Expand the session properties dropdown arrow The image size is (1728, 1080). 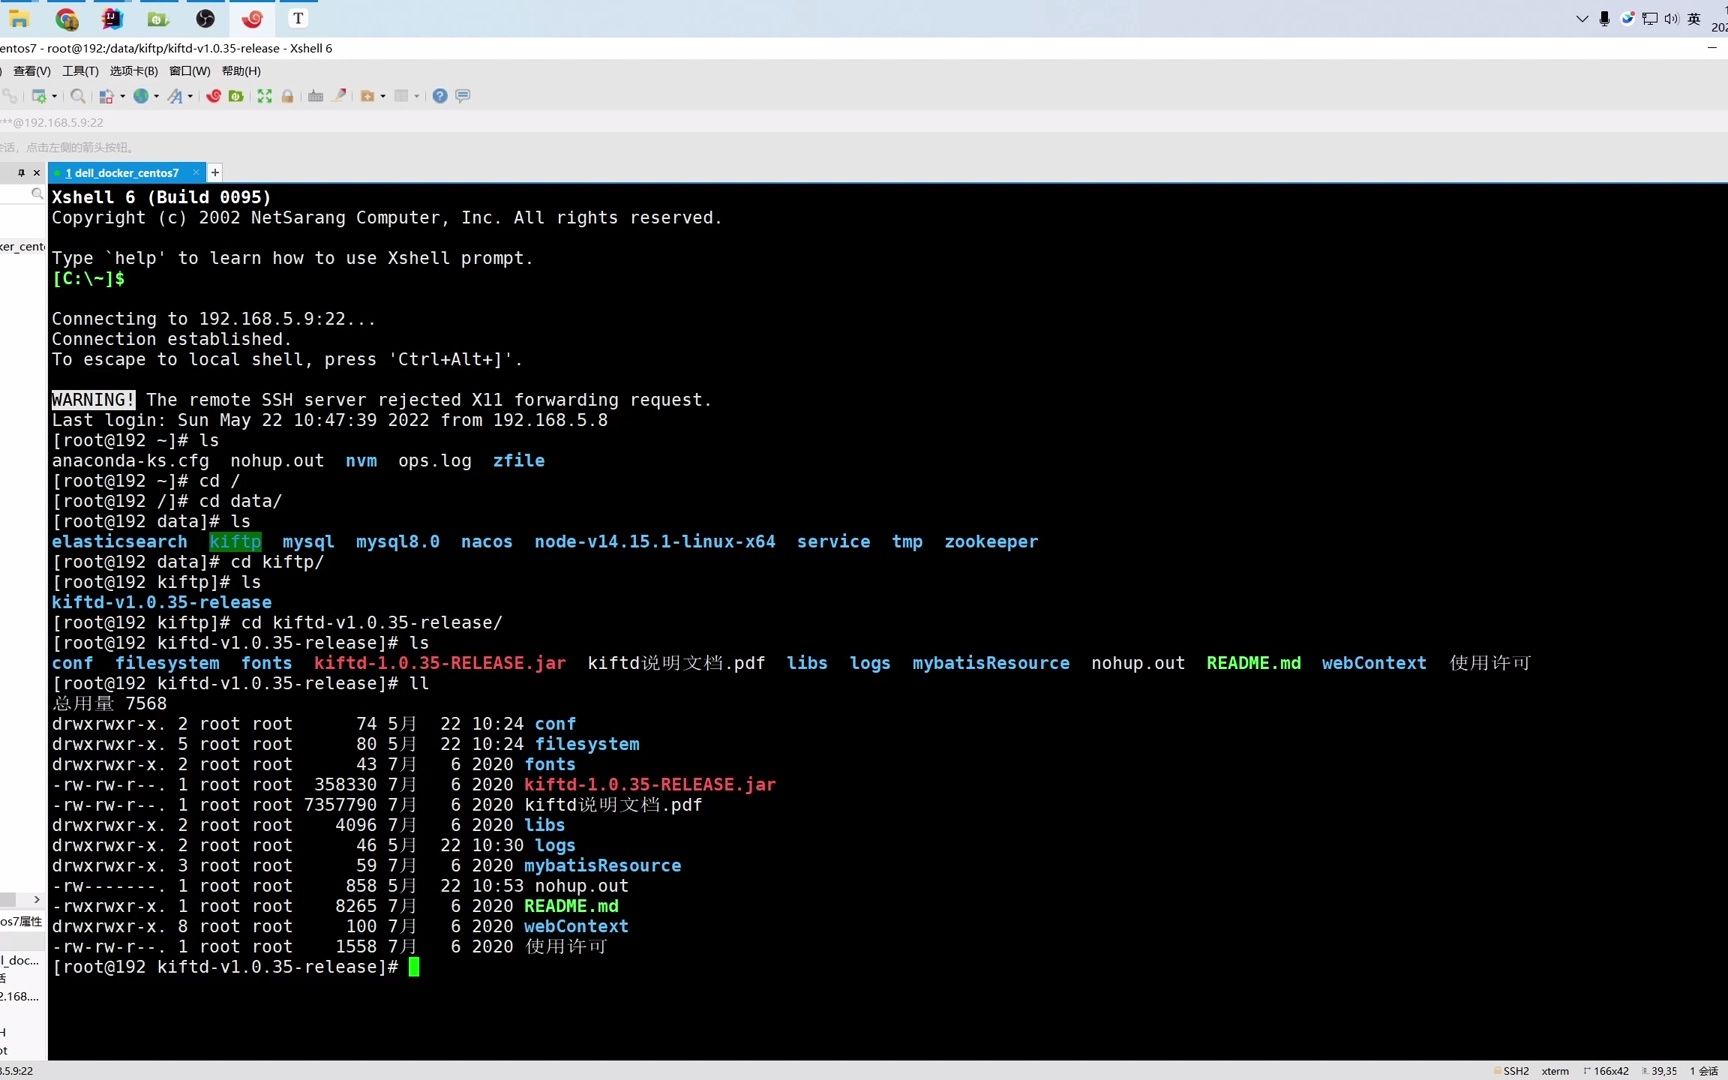[x=54, y=96]
